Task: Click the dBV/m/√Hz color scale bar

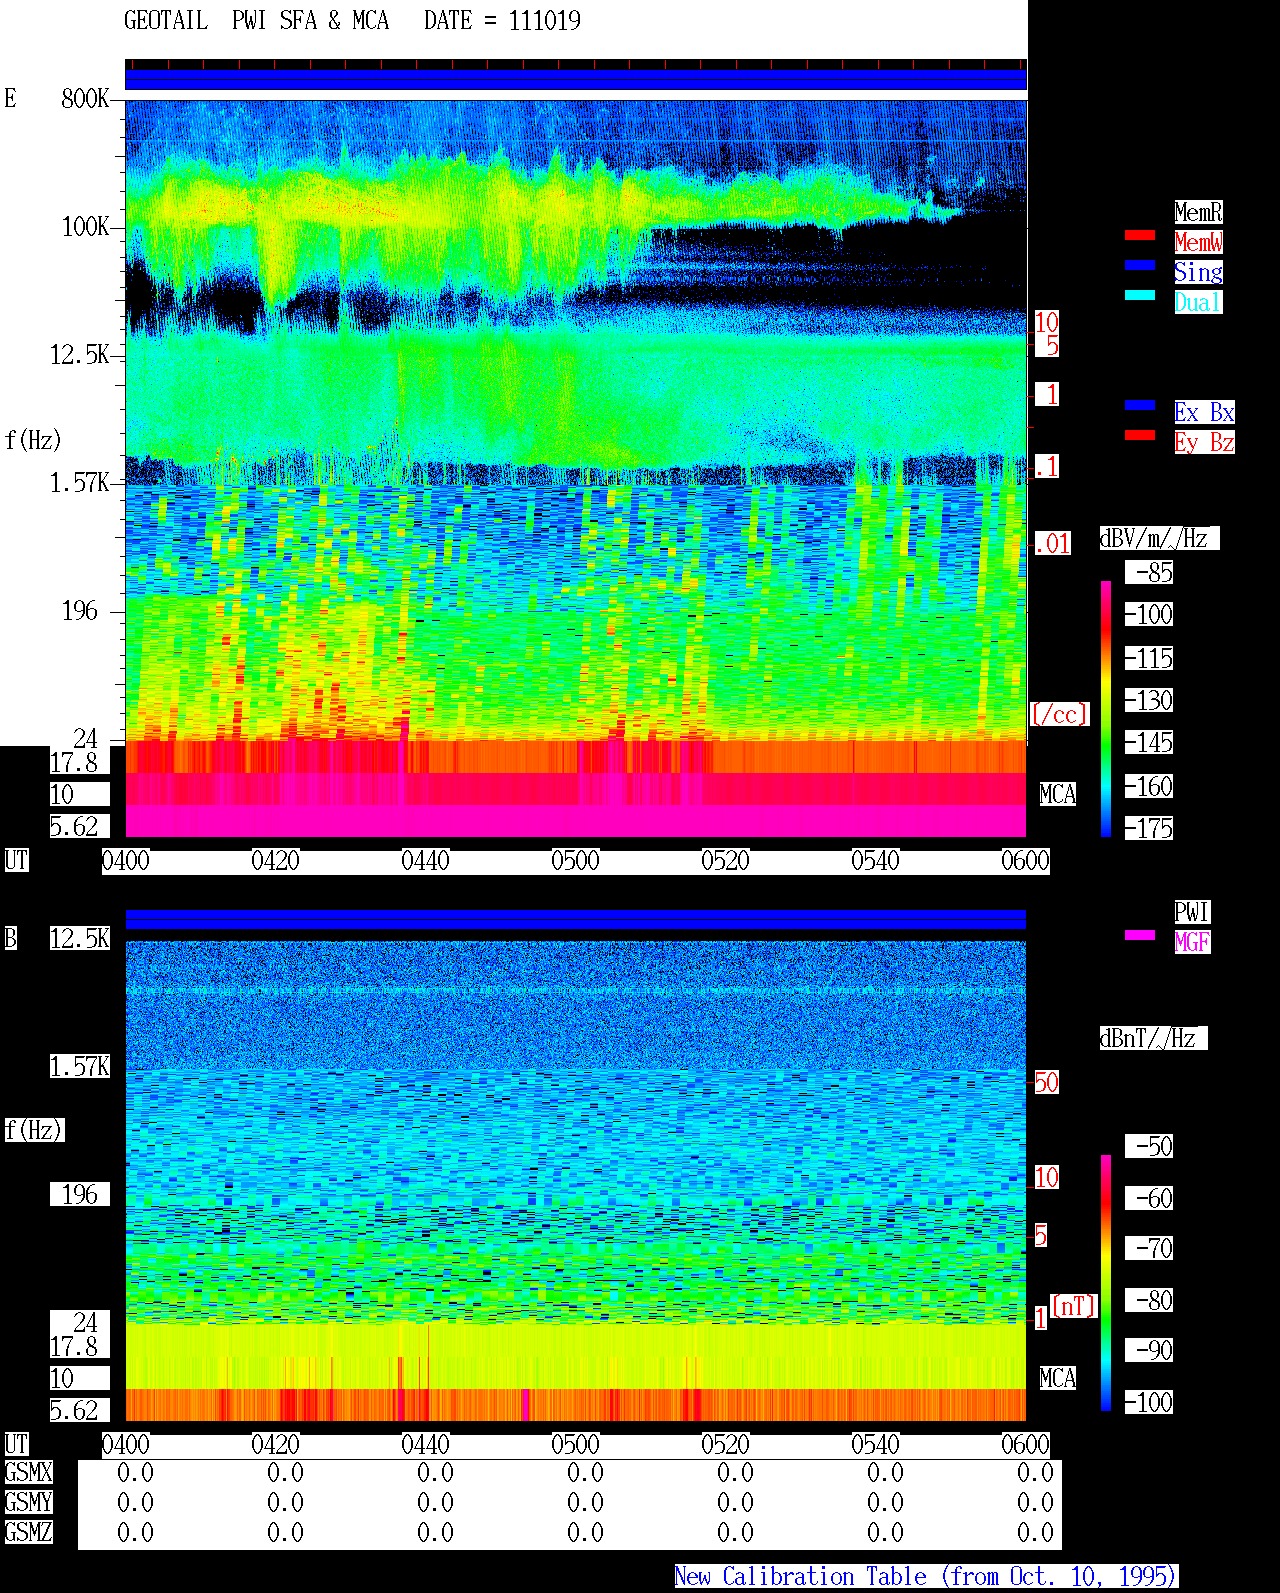Action: [x=1106, y=708]
